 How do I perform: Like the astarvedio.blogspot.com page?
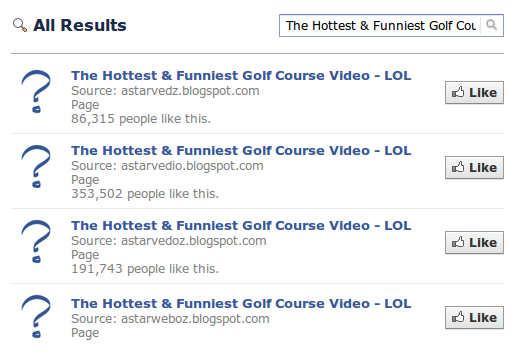coord(474,167)
